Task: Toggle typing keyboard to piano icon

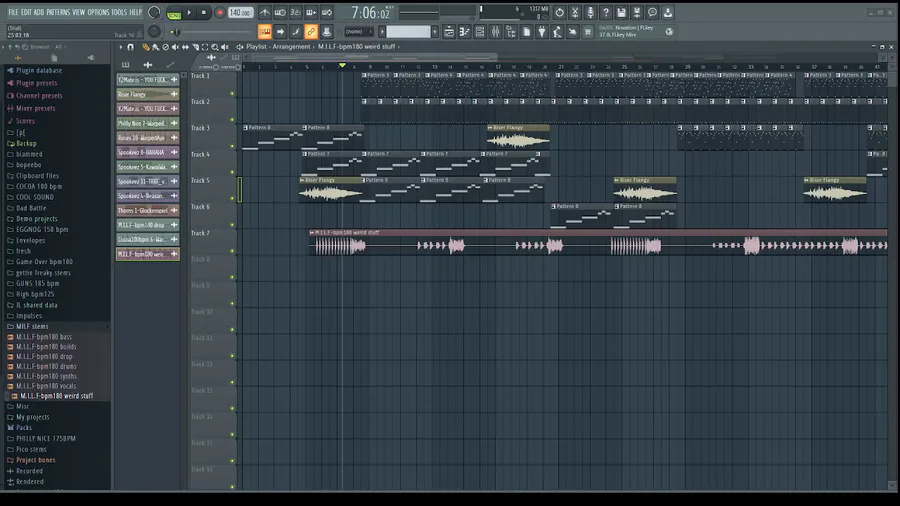Action: 265,32
